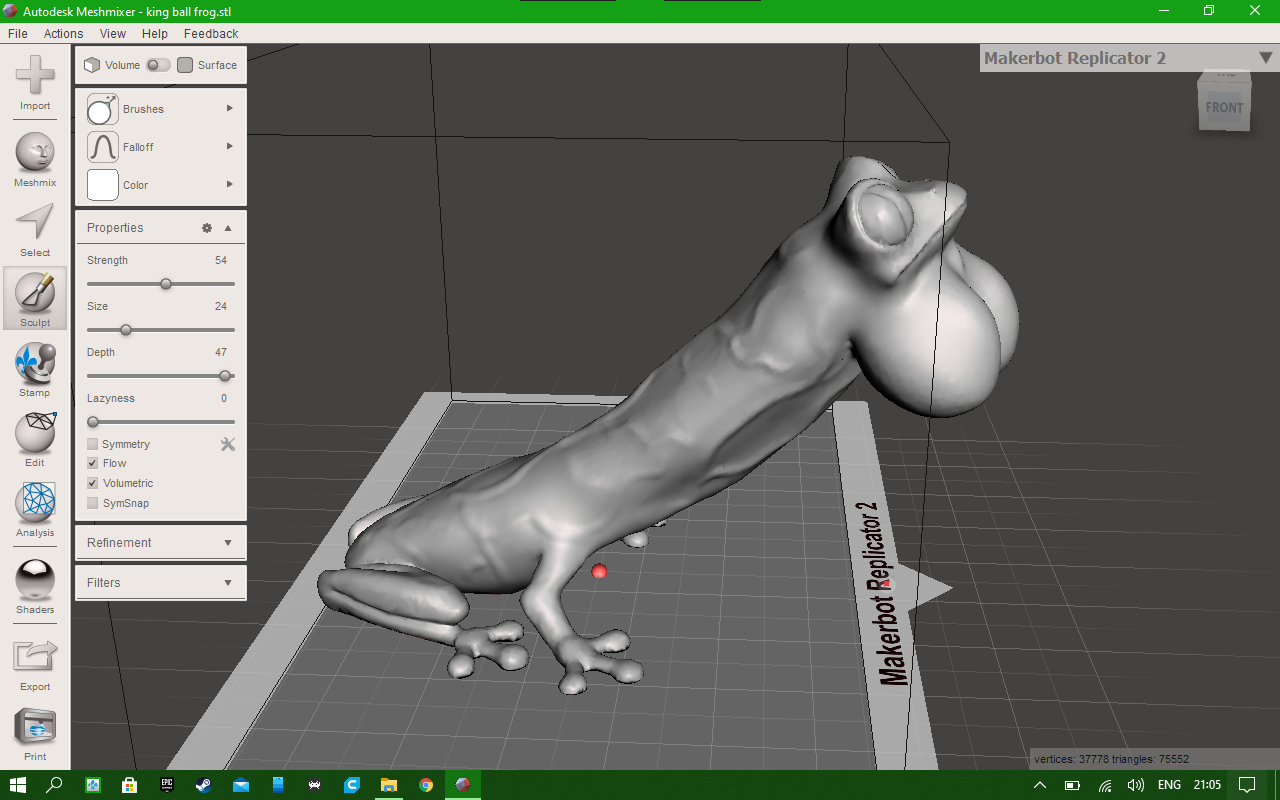1280x800 pixels.
Task: Click the Size slider handle
Action: click(126, 330)
